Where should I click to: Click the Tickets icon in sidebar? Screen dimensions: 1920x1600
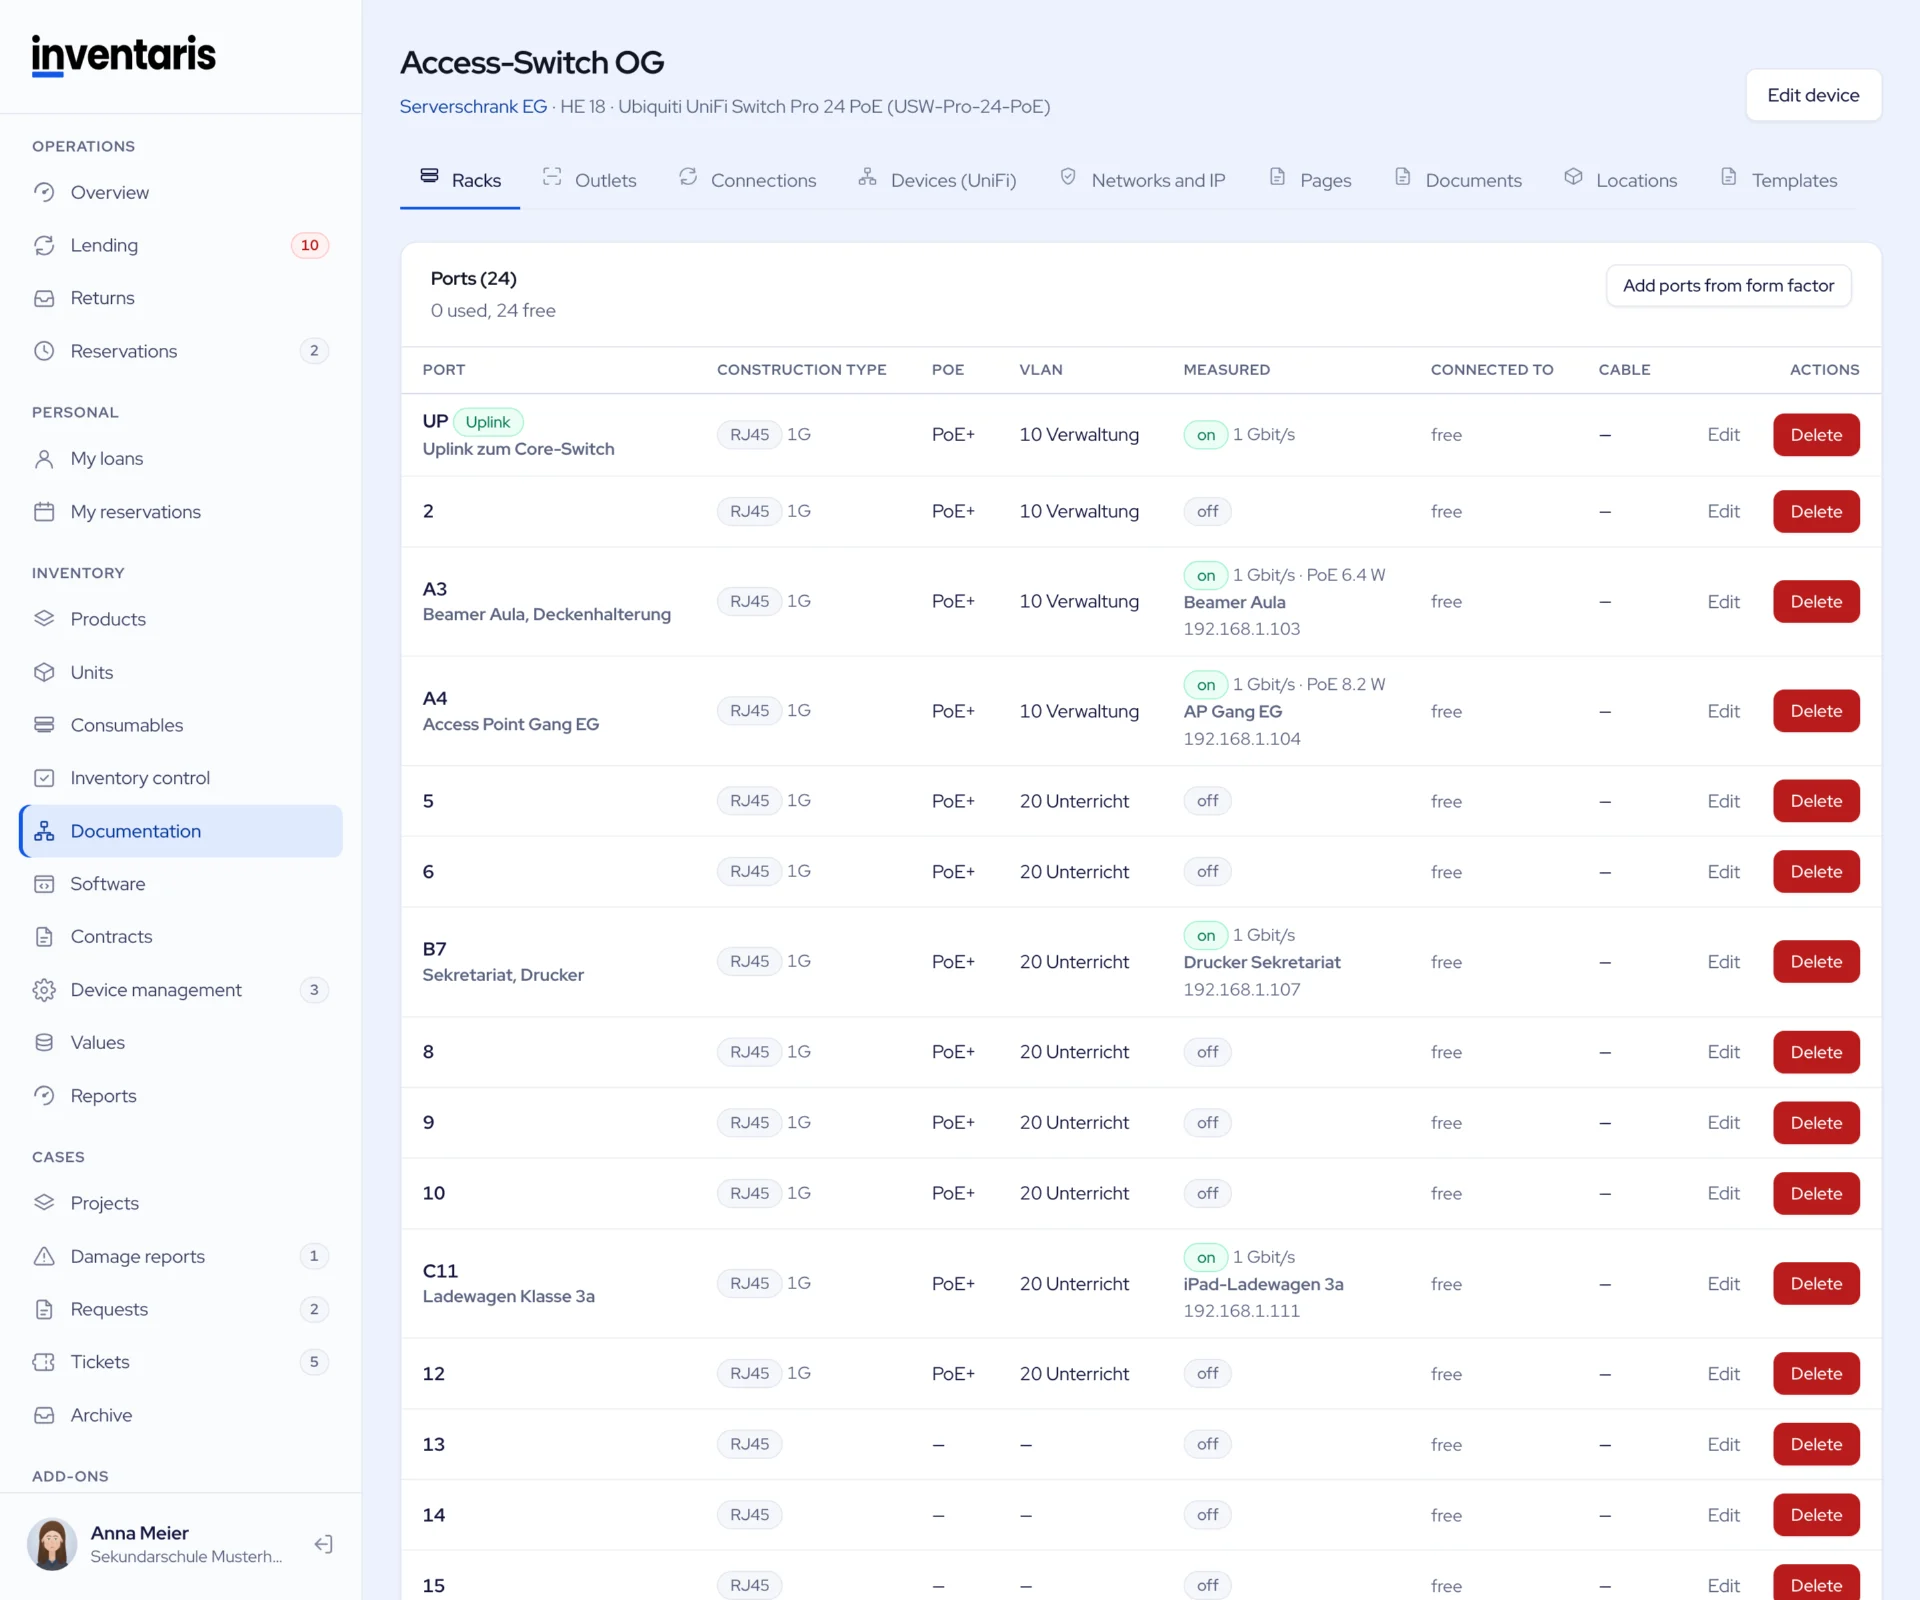pyautogui.click(x=44, y=1362)
